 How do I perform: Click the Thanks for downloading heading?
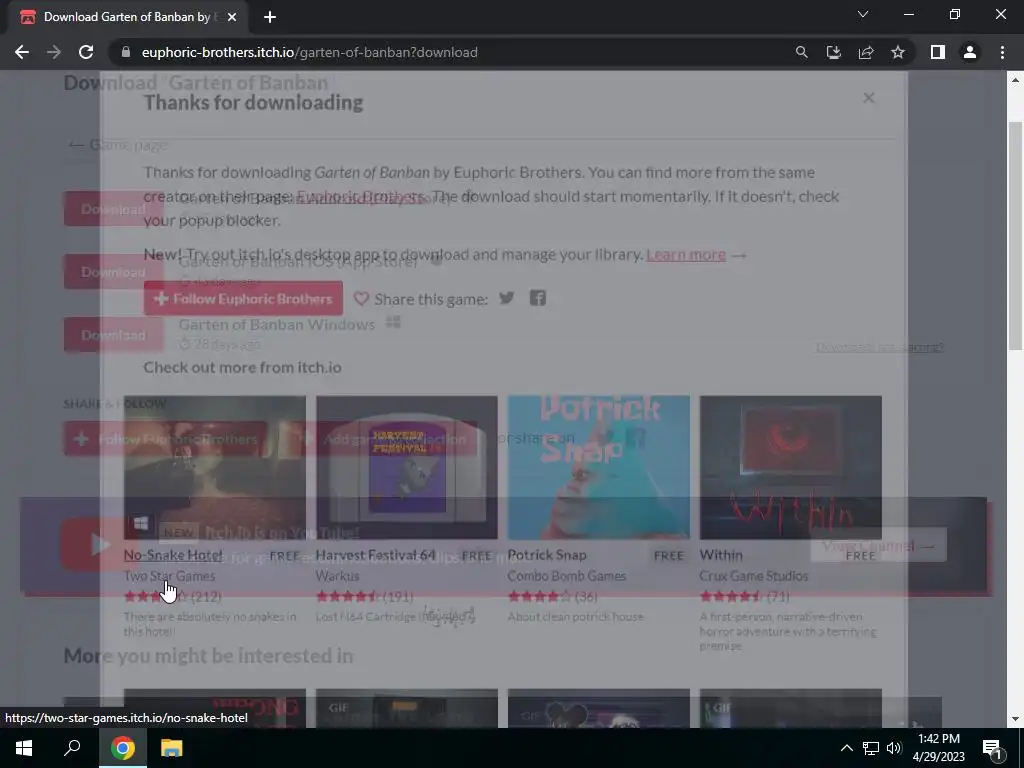tap(253, 103)
